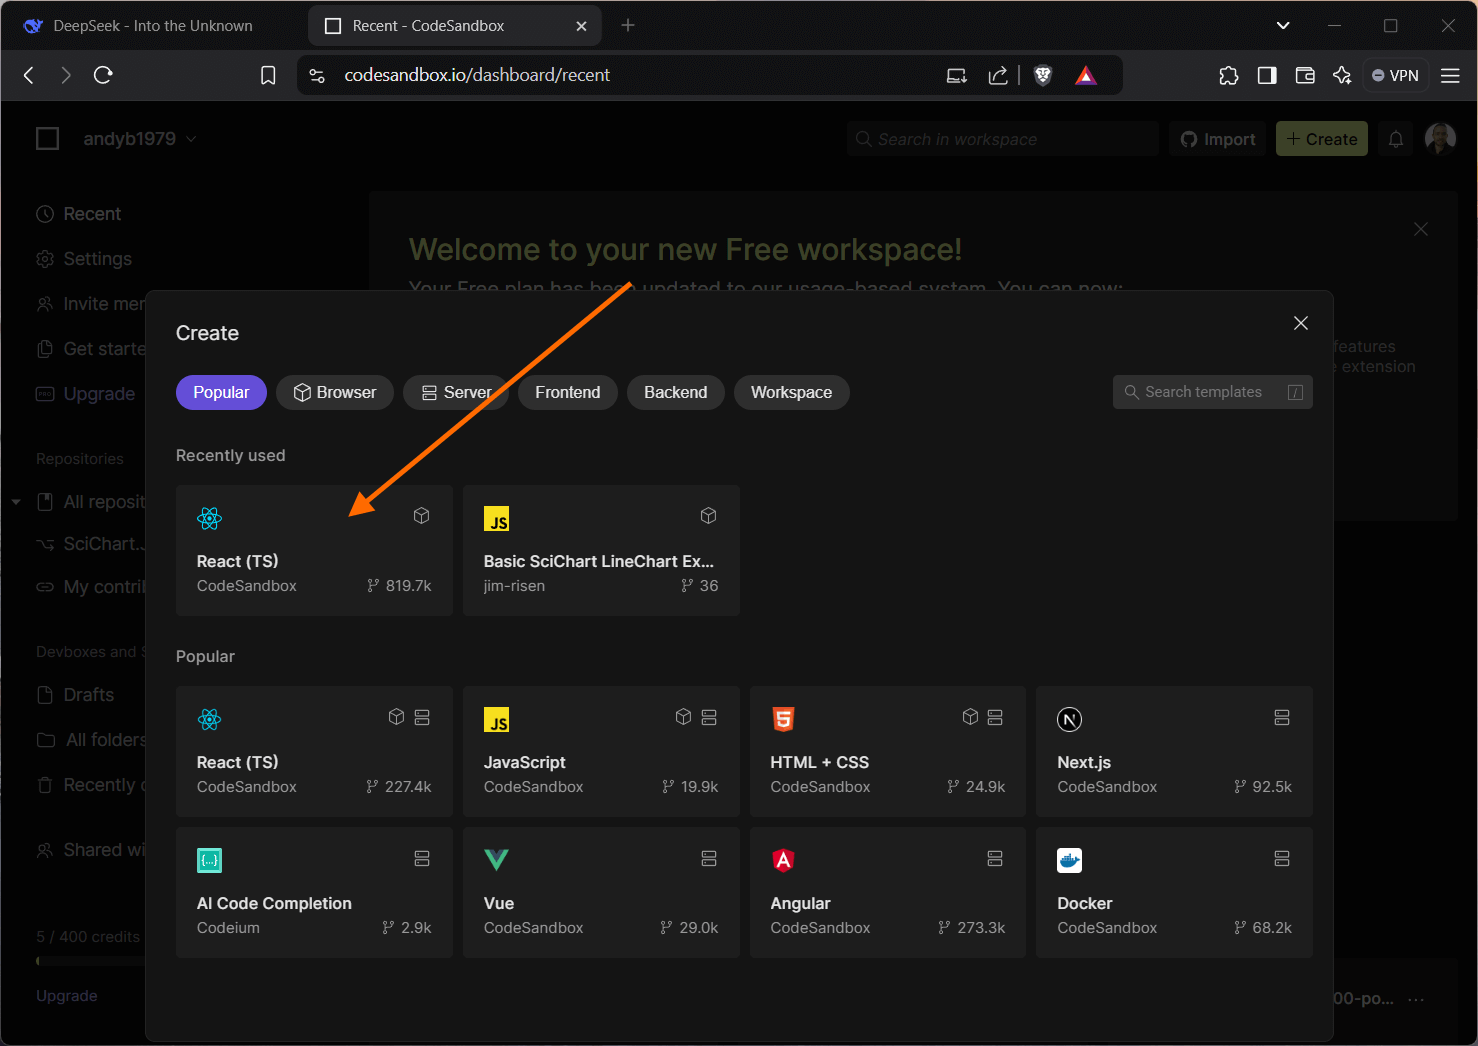Open the browser tab list chevron
The height and width of the screenshot is (1046, 1478).
point(1283,26)
